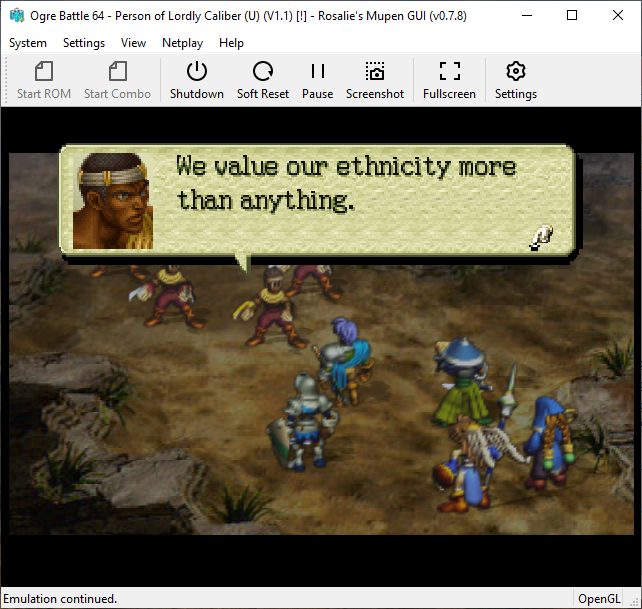Viewport: 642px width, 609px height.
Task: Click the speaker portrait in the dialogue box
Action: coord(113,201)
